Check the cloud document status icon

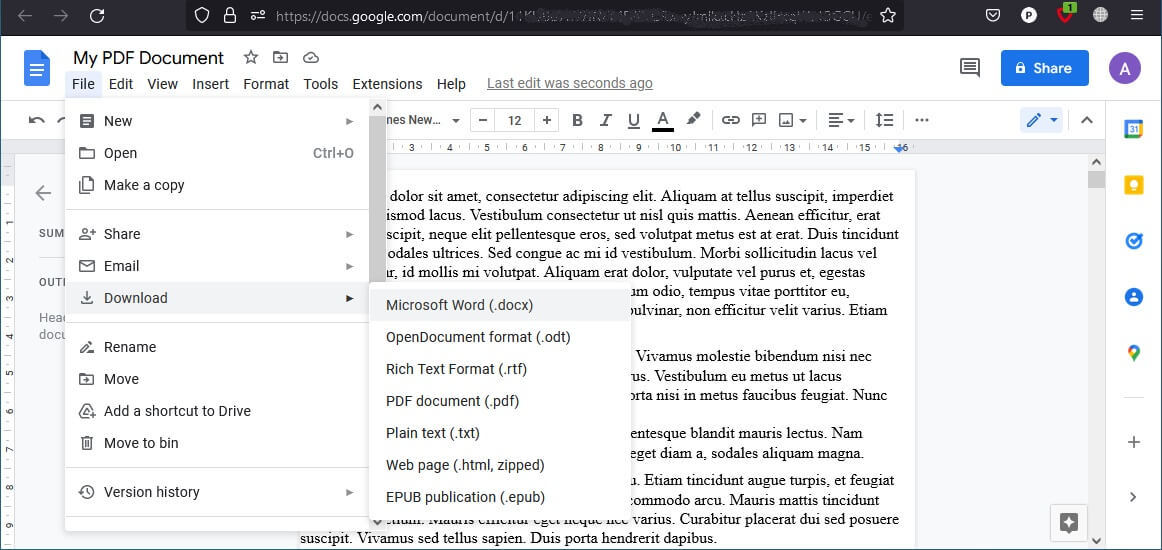coord(311,58)
